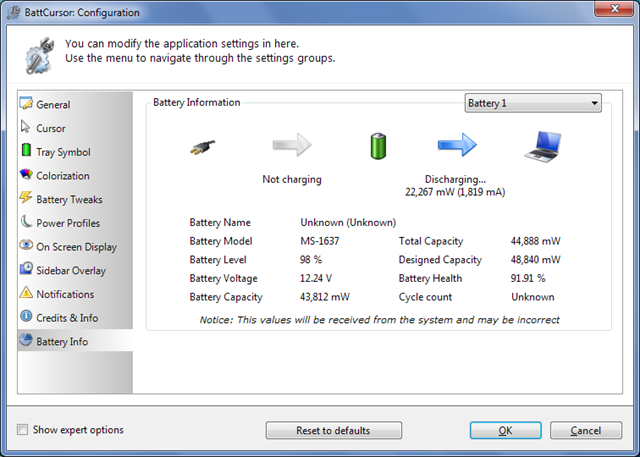The height and width of the screenshot is (457, 640).
Task: Click the 'Total Capacity' label
Action: (431, 241)
